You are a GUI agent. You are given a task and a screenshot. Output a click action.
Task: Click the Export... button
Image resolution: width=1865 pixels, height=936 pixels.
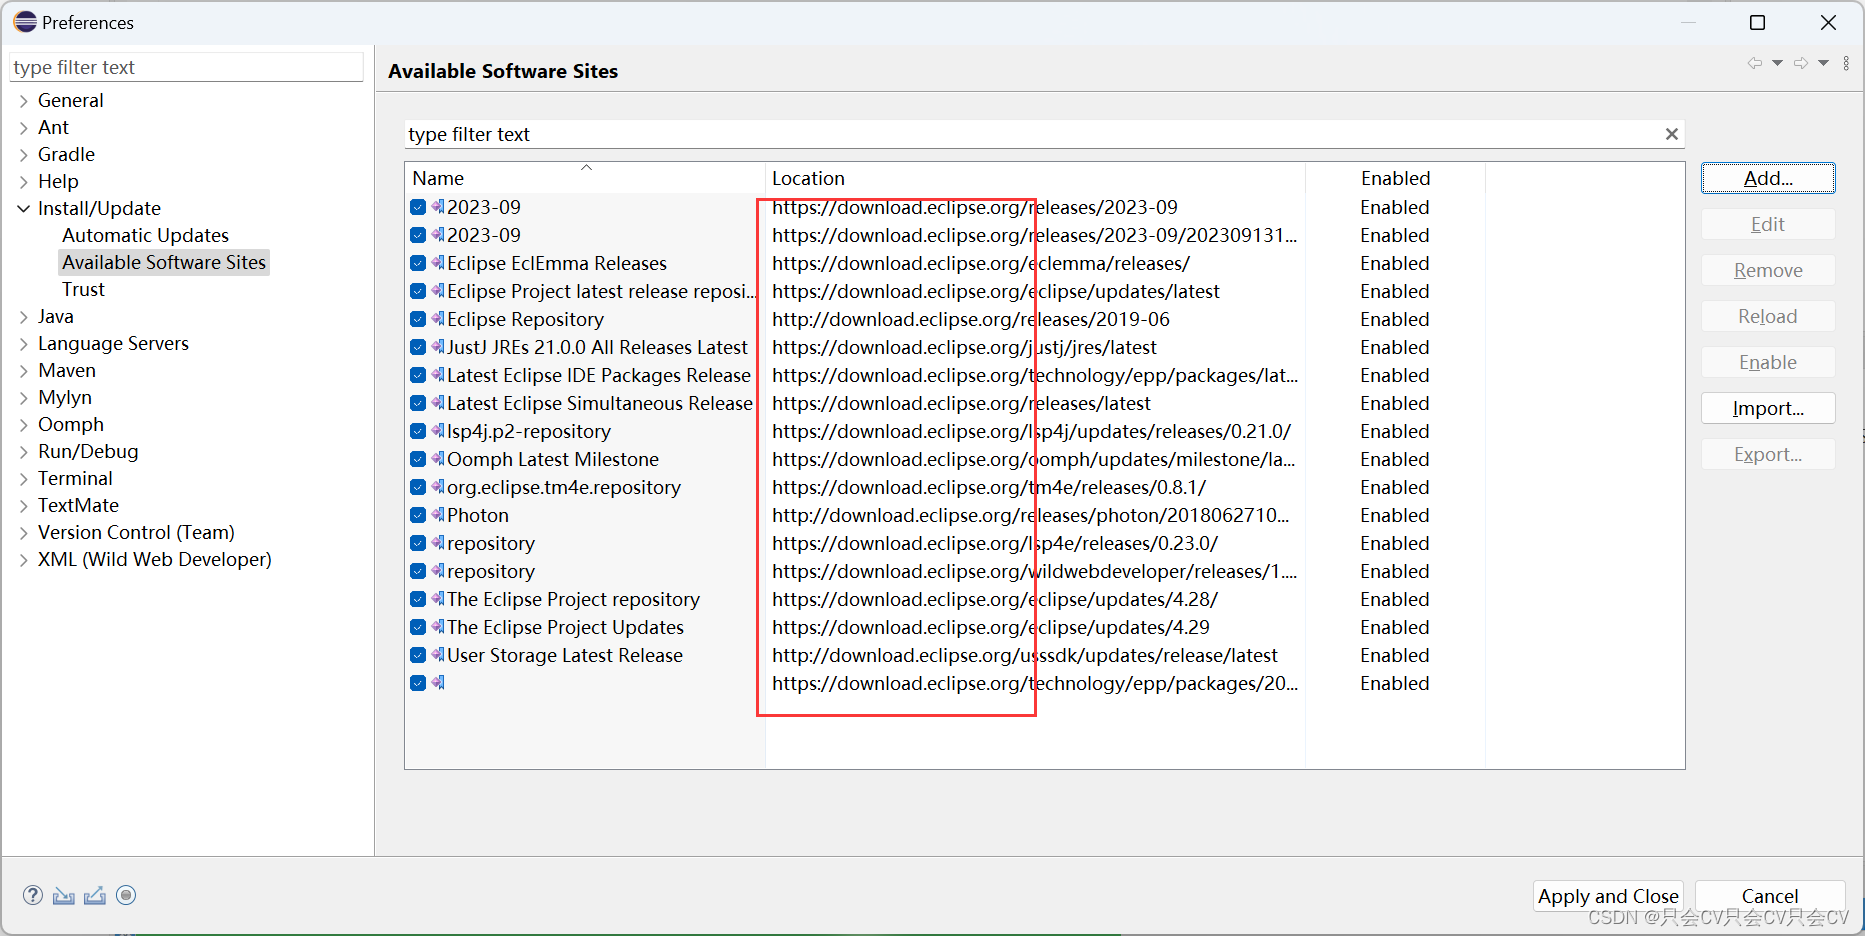click(1768, 454)
